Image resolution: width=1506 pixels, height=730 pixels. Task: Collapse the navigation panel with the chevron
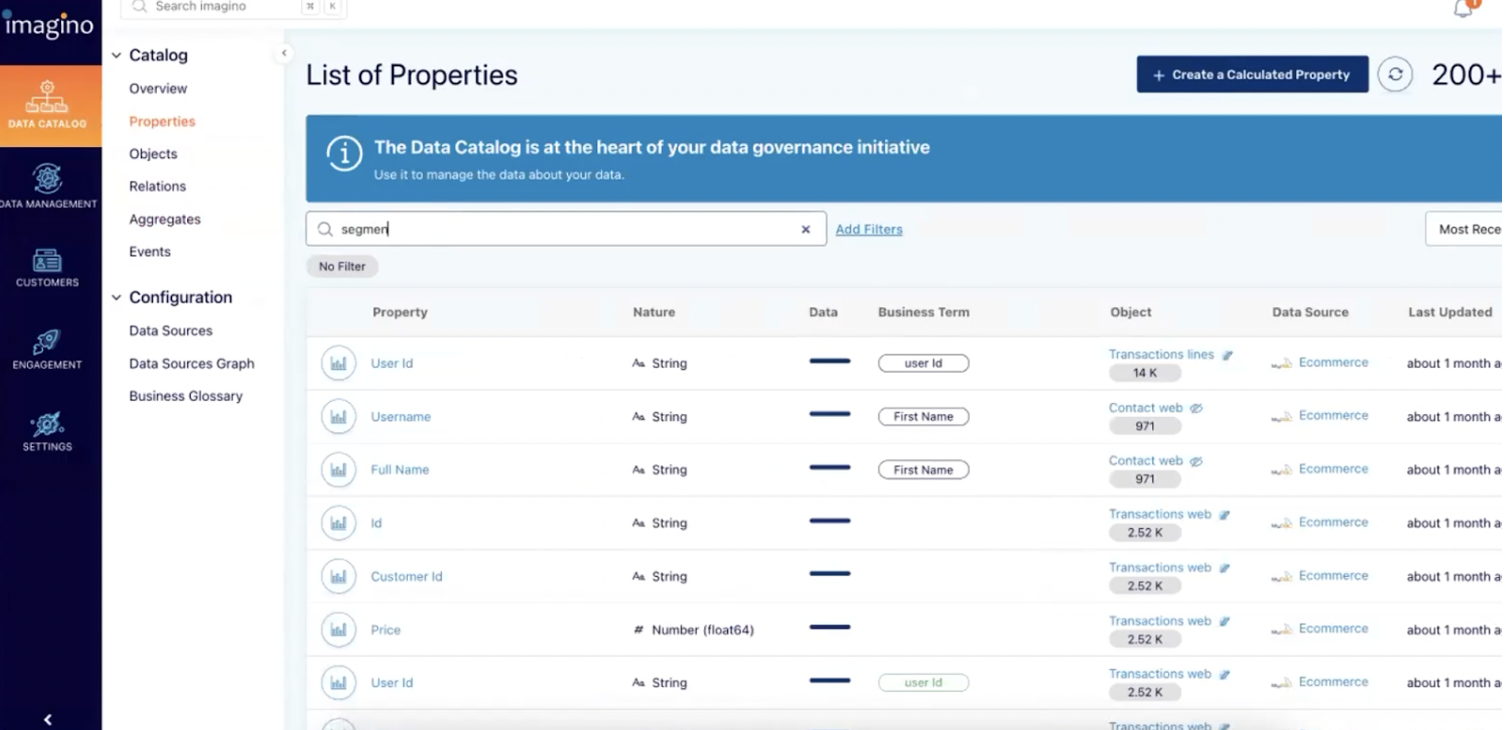click(x=284, y=53)
